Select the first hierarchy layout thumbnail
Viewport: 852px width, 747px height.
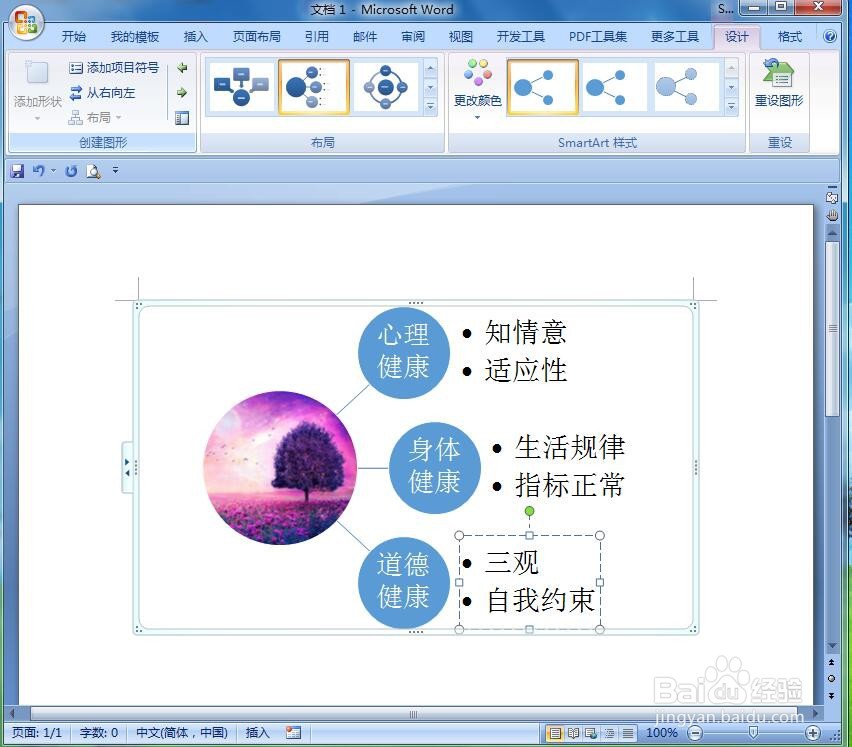point(241,87)
